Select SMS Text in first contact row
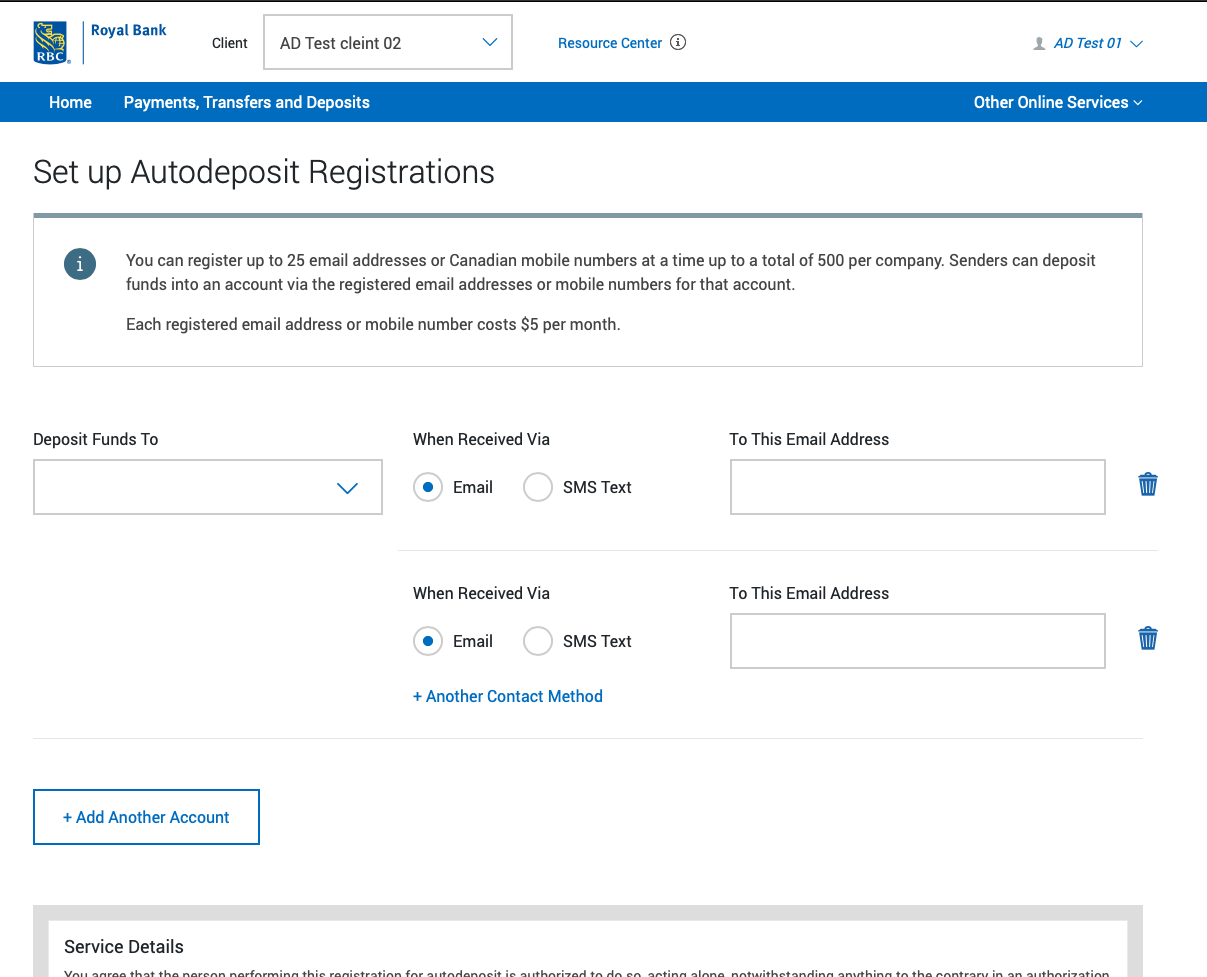1207x977 pixels. pyautogui.click(x=538, y=487)
